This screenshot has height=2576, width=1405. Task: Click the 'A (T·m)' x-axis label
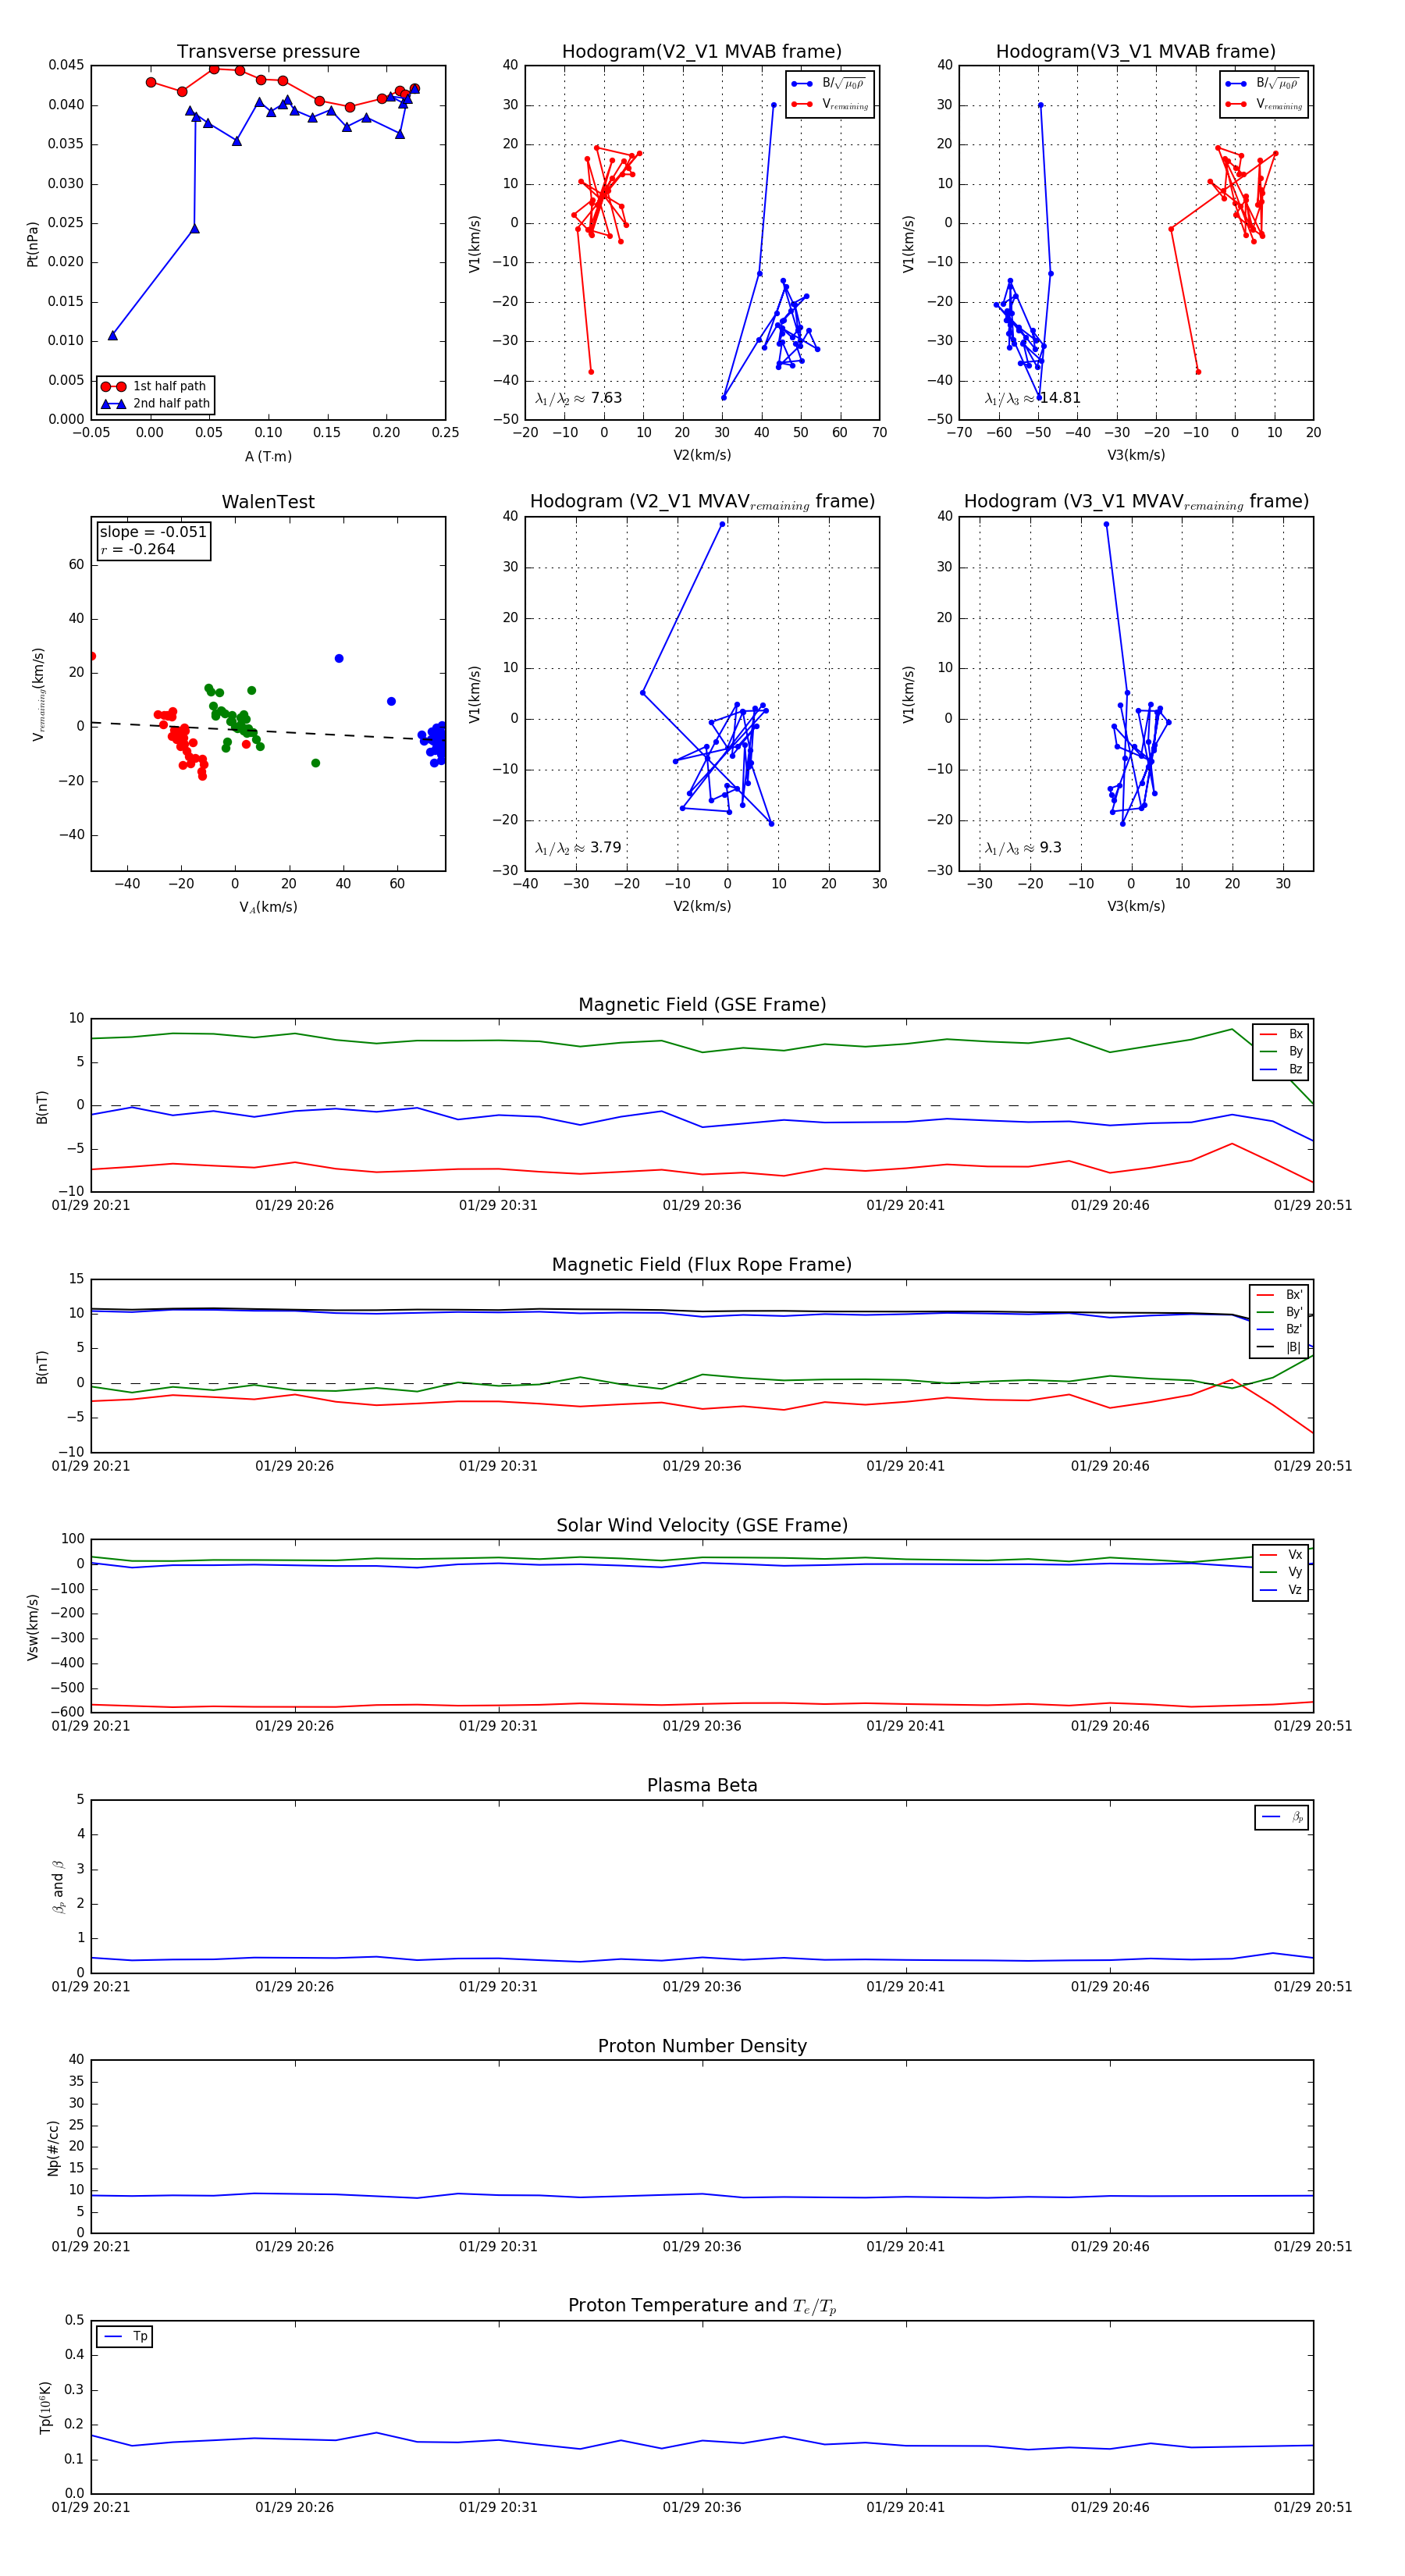pos(268,456)
